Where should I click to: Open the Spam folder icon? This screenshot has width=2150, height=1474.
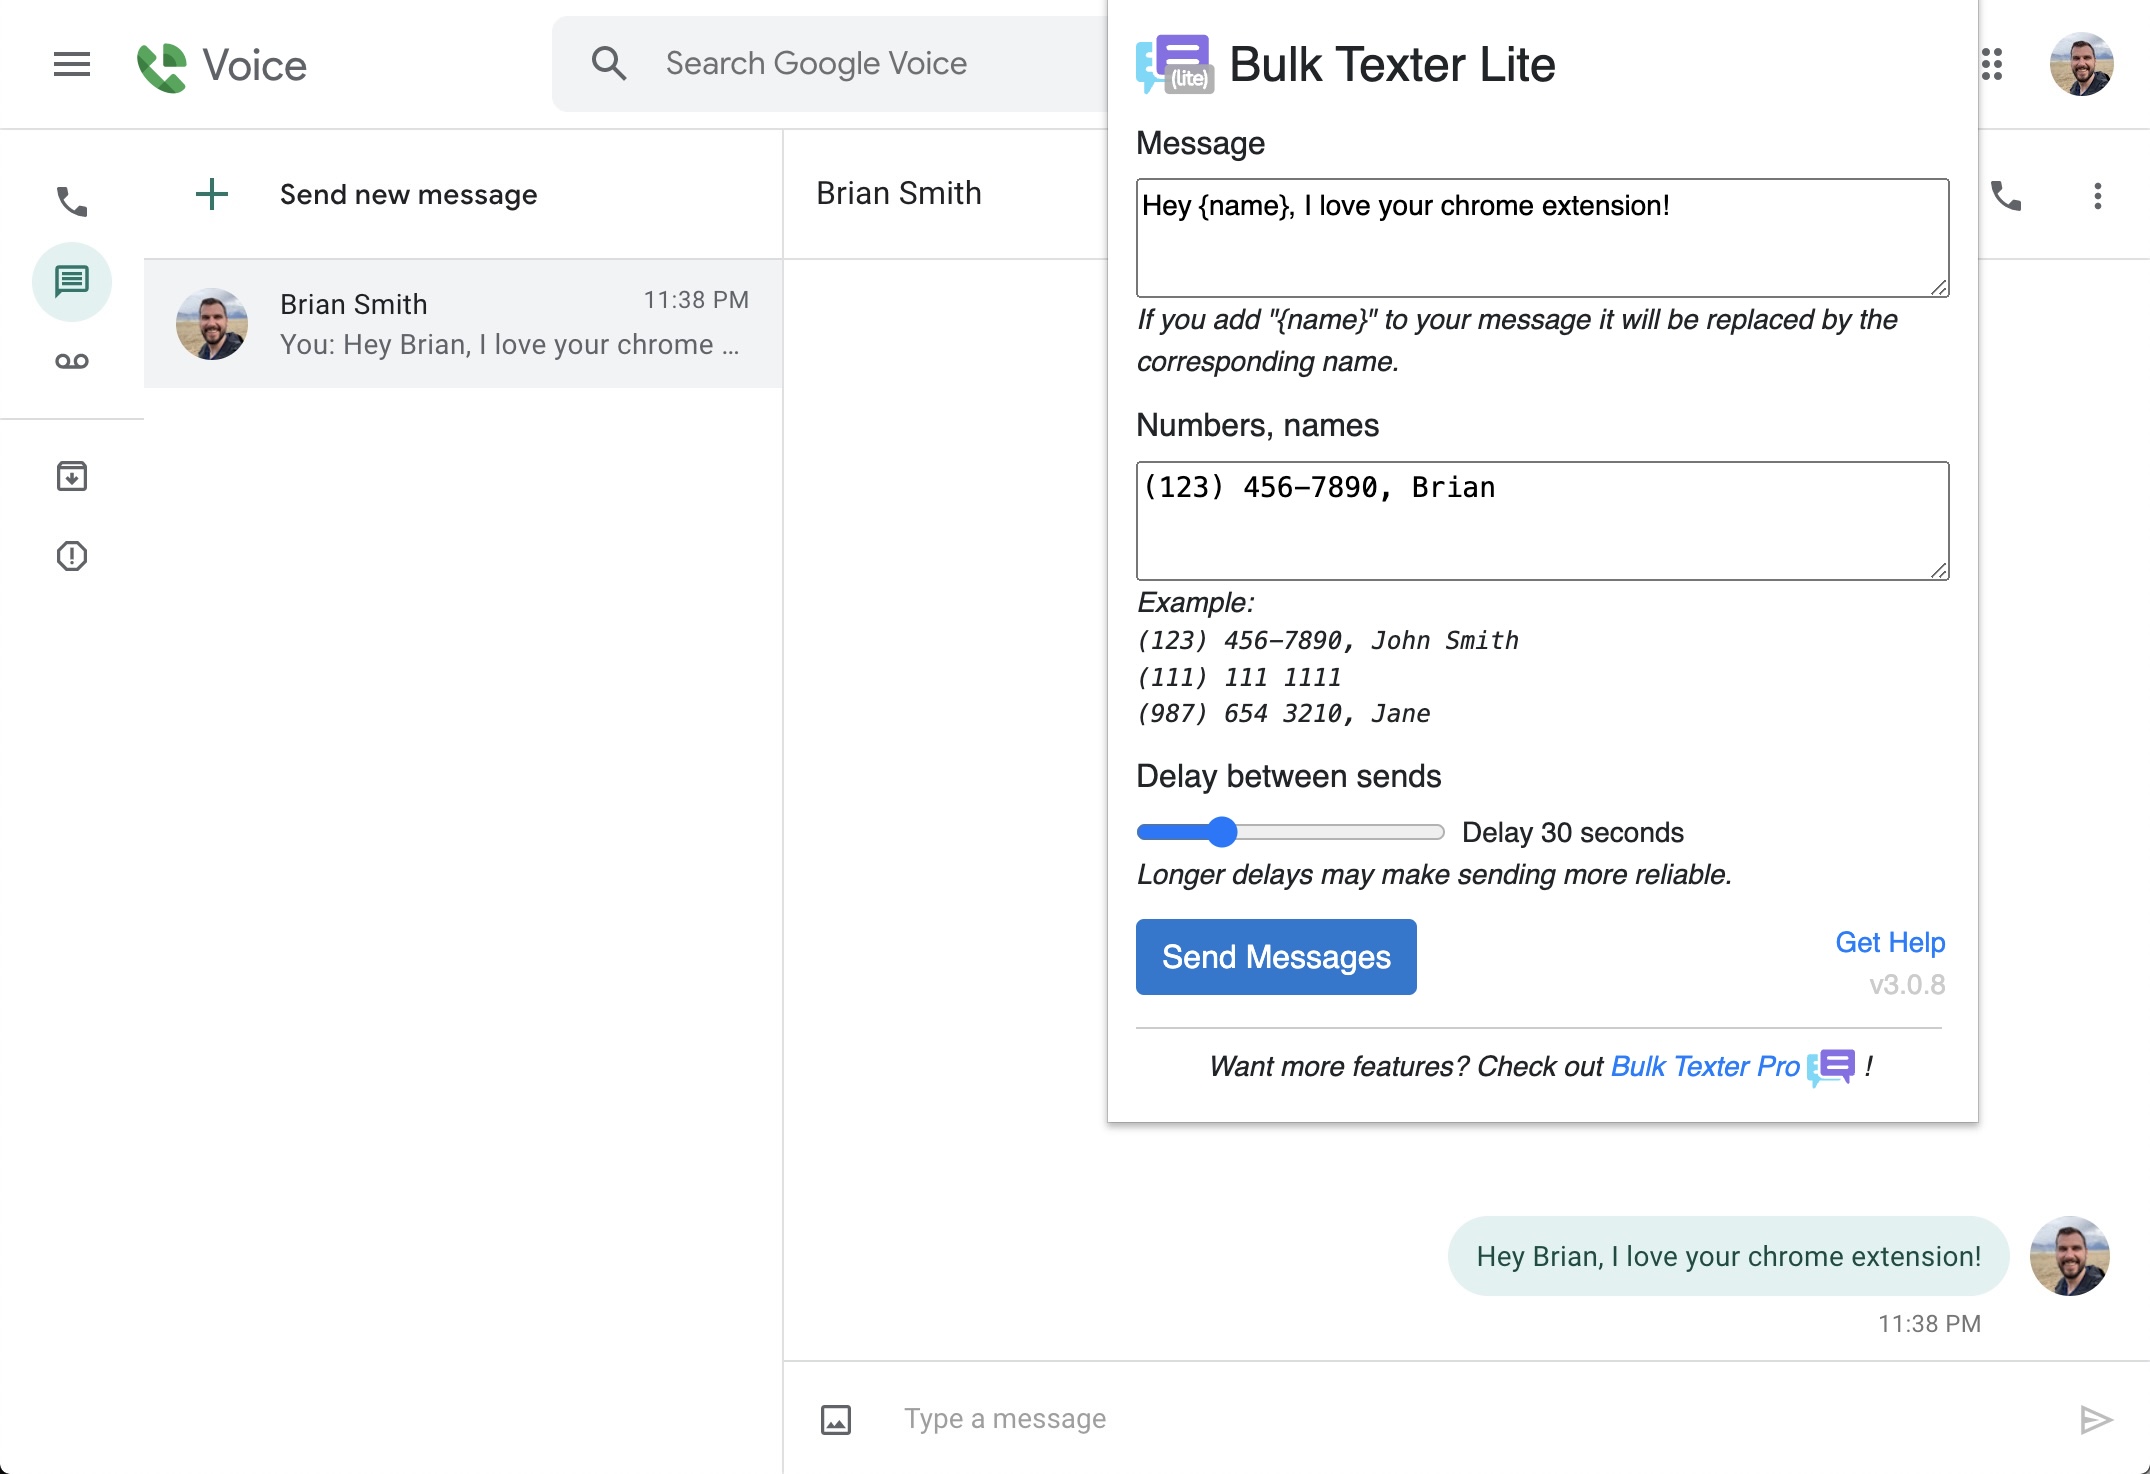click(x=72, y=556)
